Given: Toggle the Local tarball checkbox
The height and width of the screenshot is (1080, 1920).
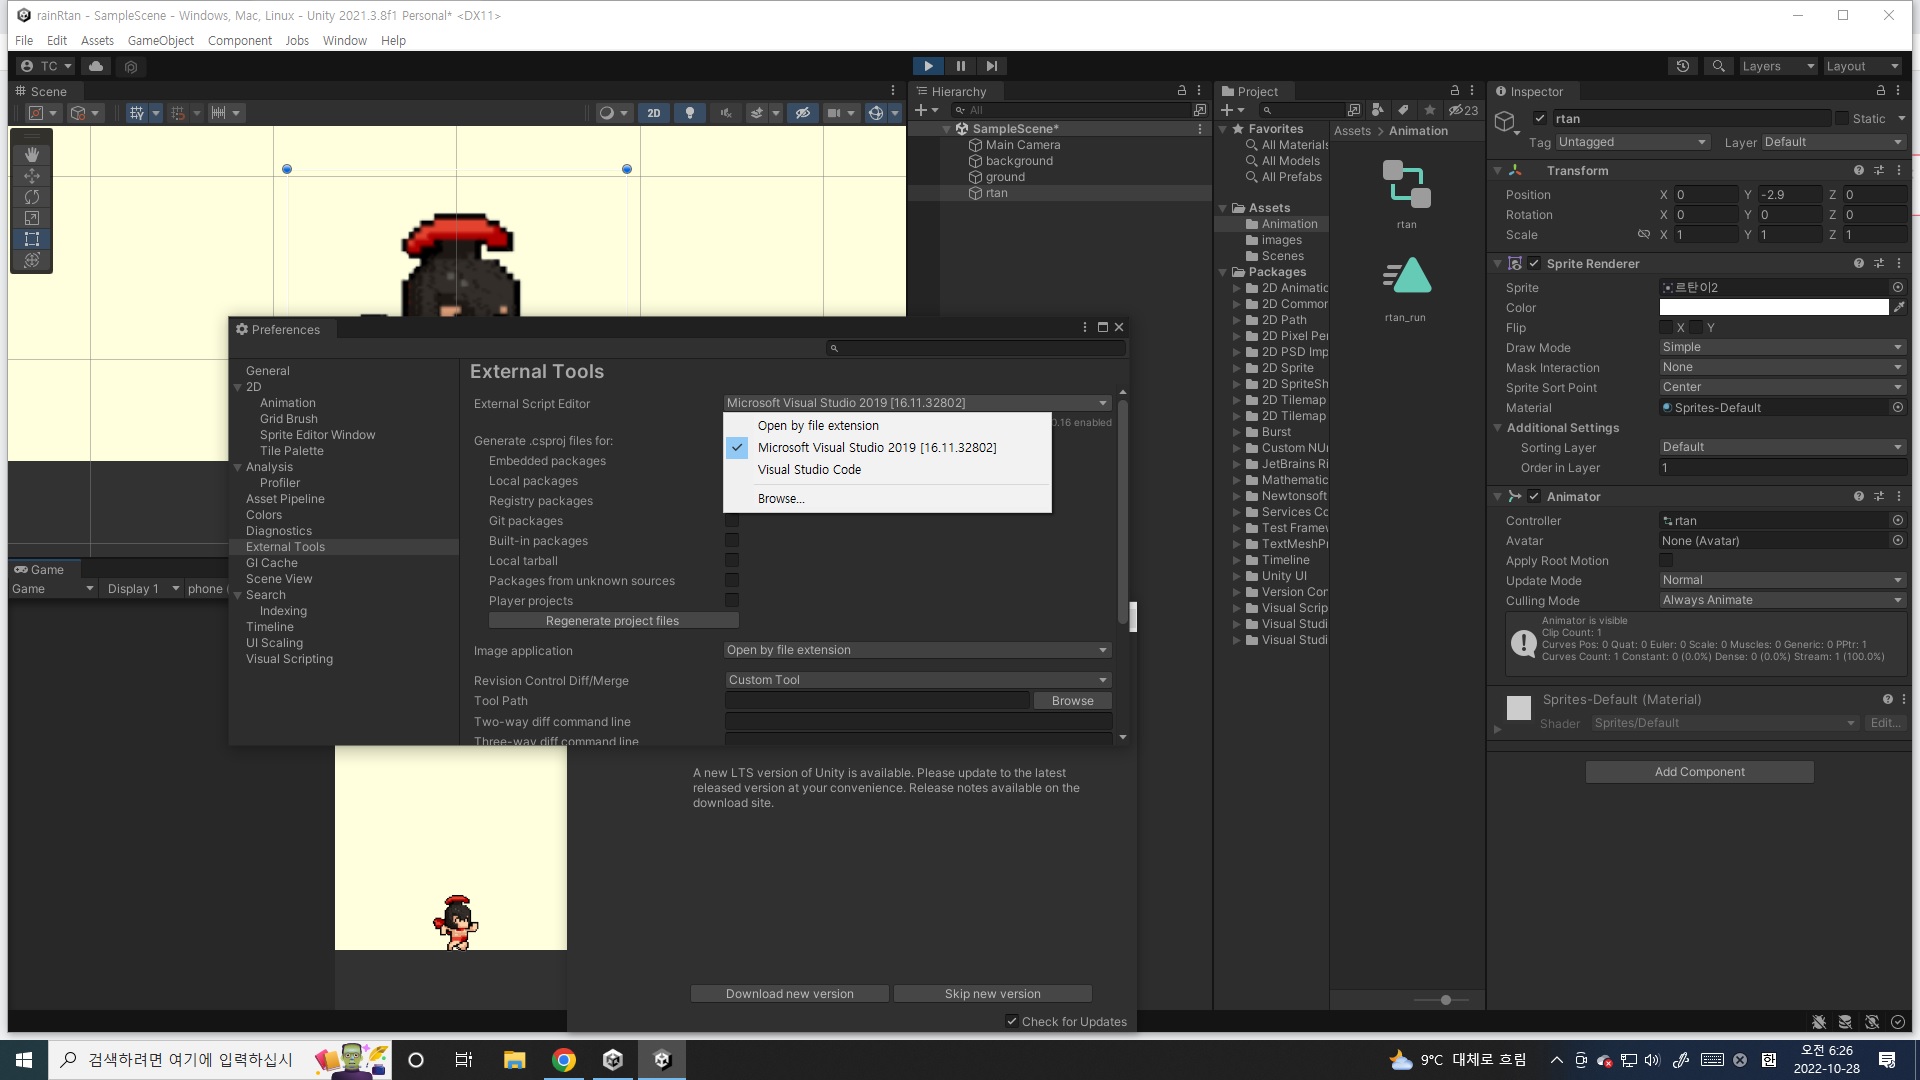Looking at the screenshot, I should [732, 561].
